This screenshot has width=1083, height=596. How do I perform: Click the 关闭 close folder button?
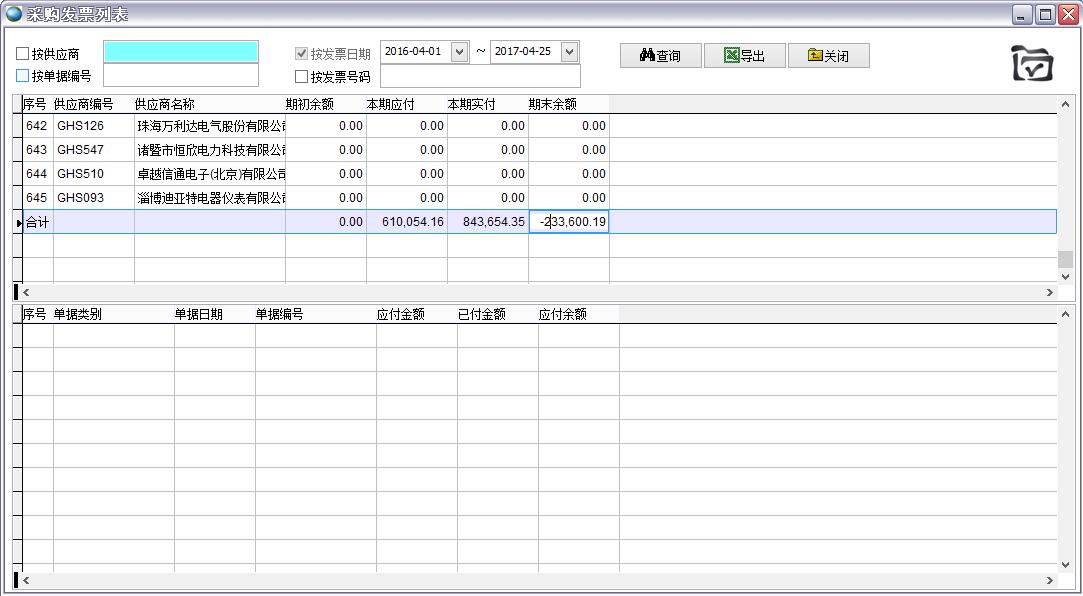click(828, 56)
